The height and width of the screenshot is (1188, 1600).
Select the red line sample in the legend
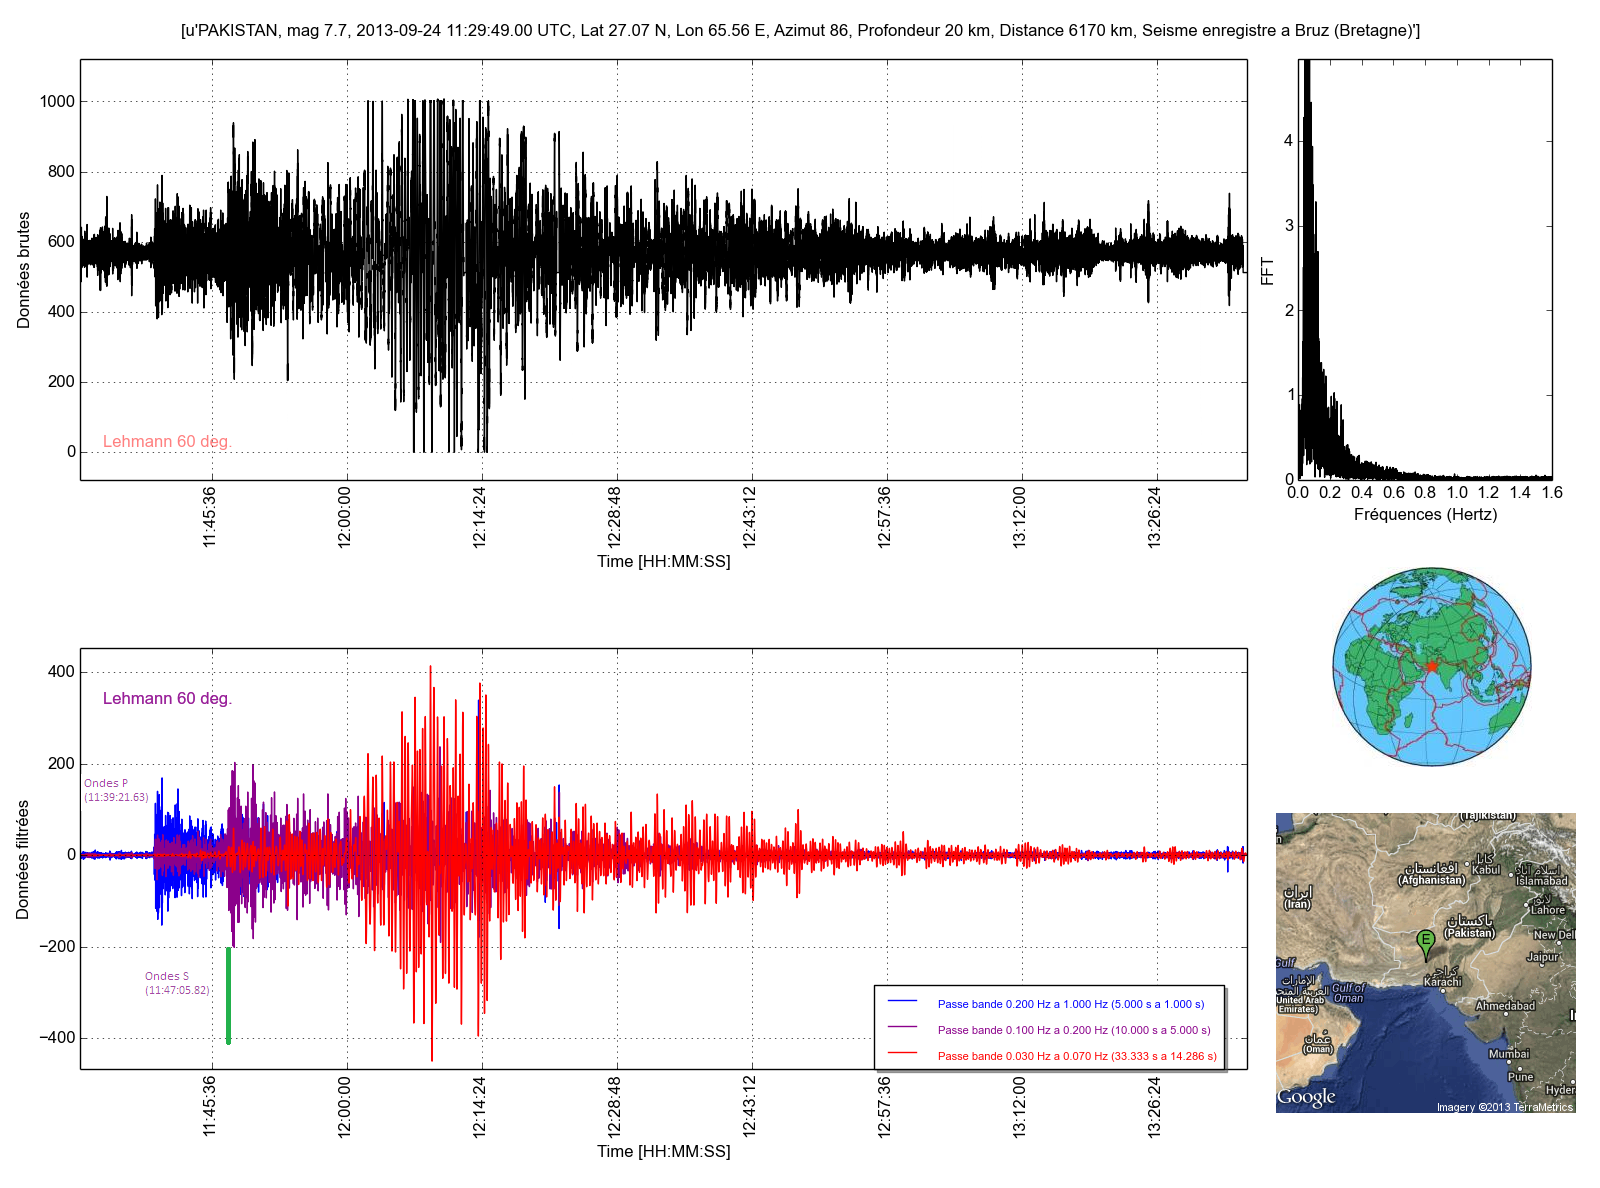tap(902, 1053)
